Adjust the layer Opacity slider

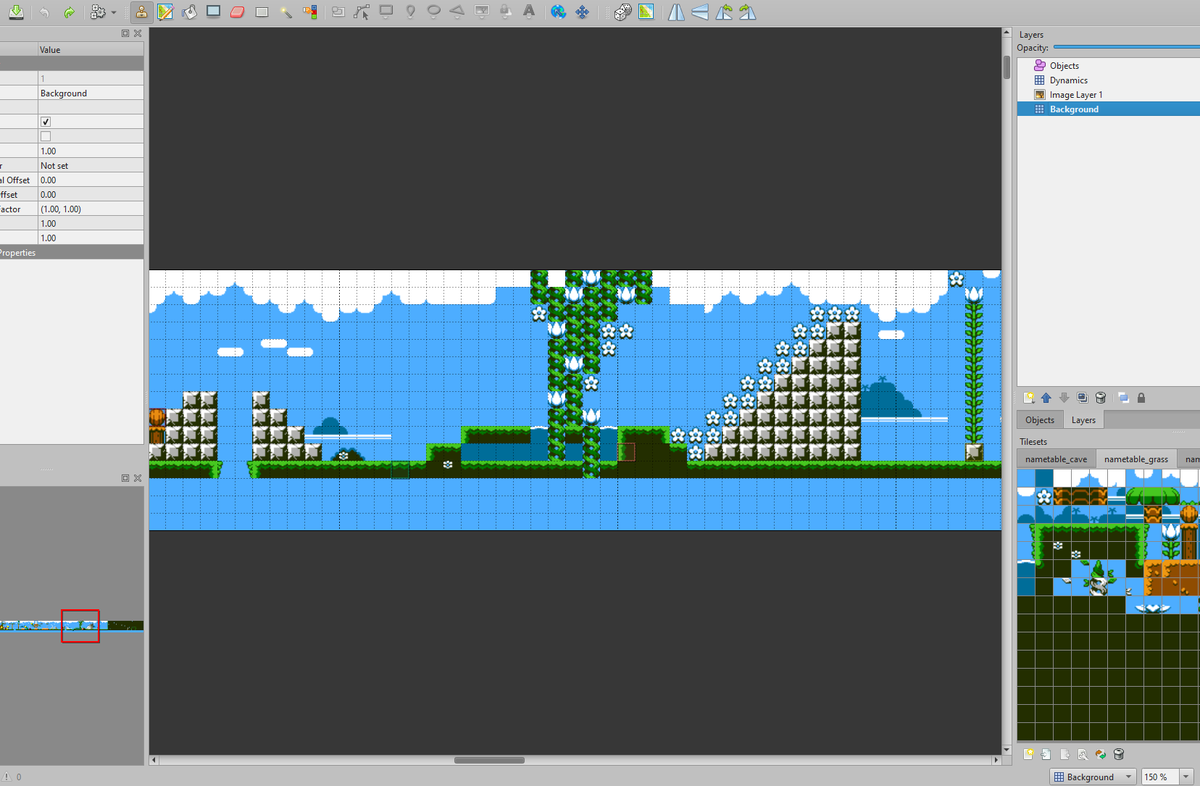coord(1126,47)
